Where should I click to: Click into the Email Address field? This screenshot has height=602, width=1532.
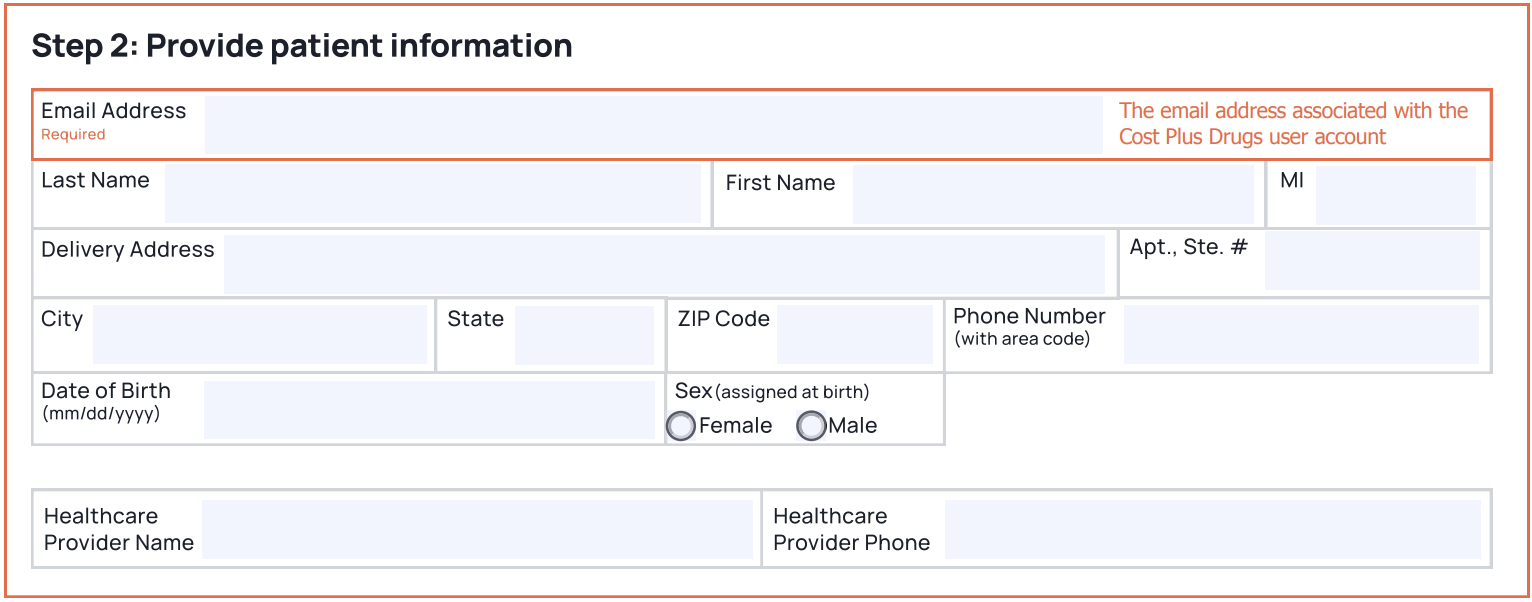(x=654, y=125)
